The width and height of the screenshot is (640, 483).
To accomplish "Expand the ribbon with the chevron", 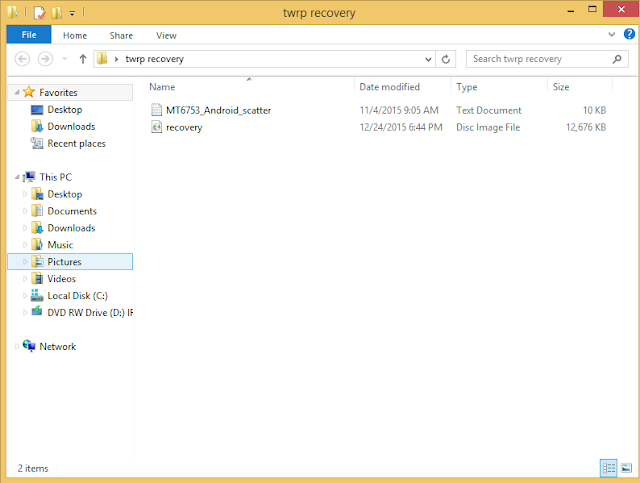I will 611,34.
